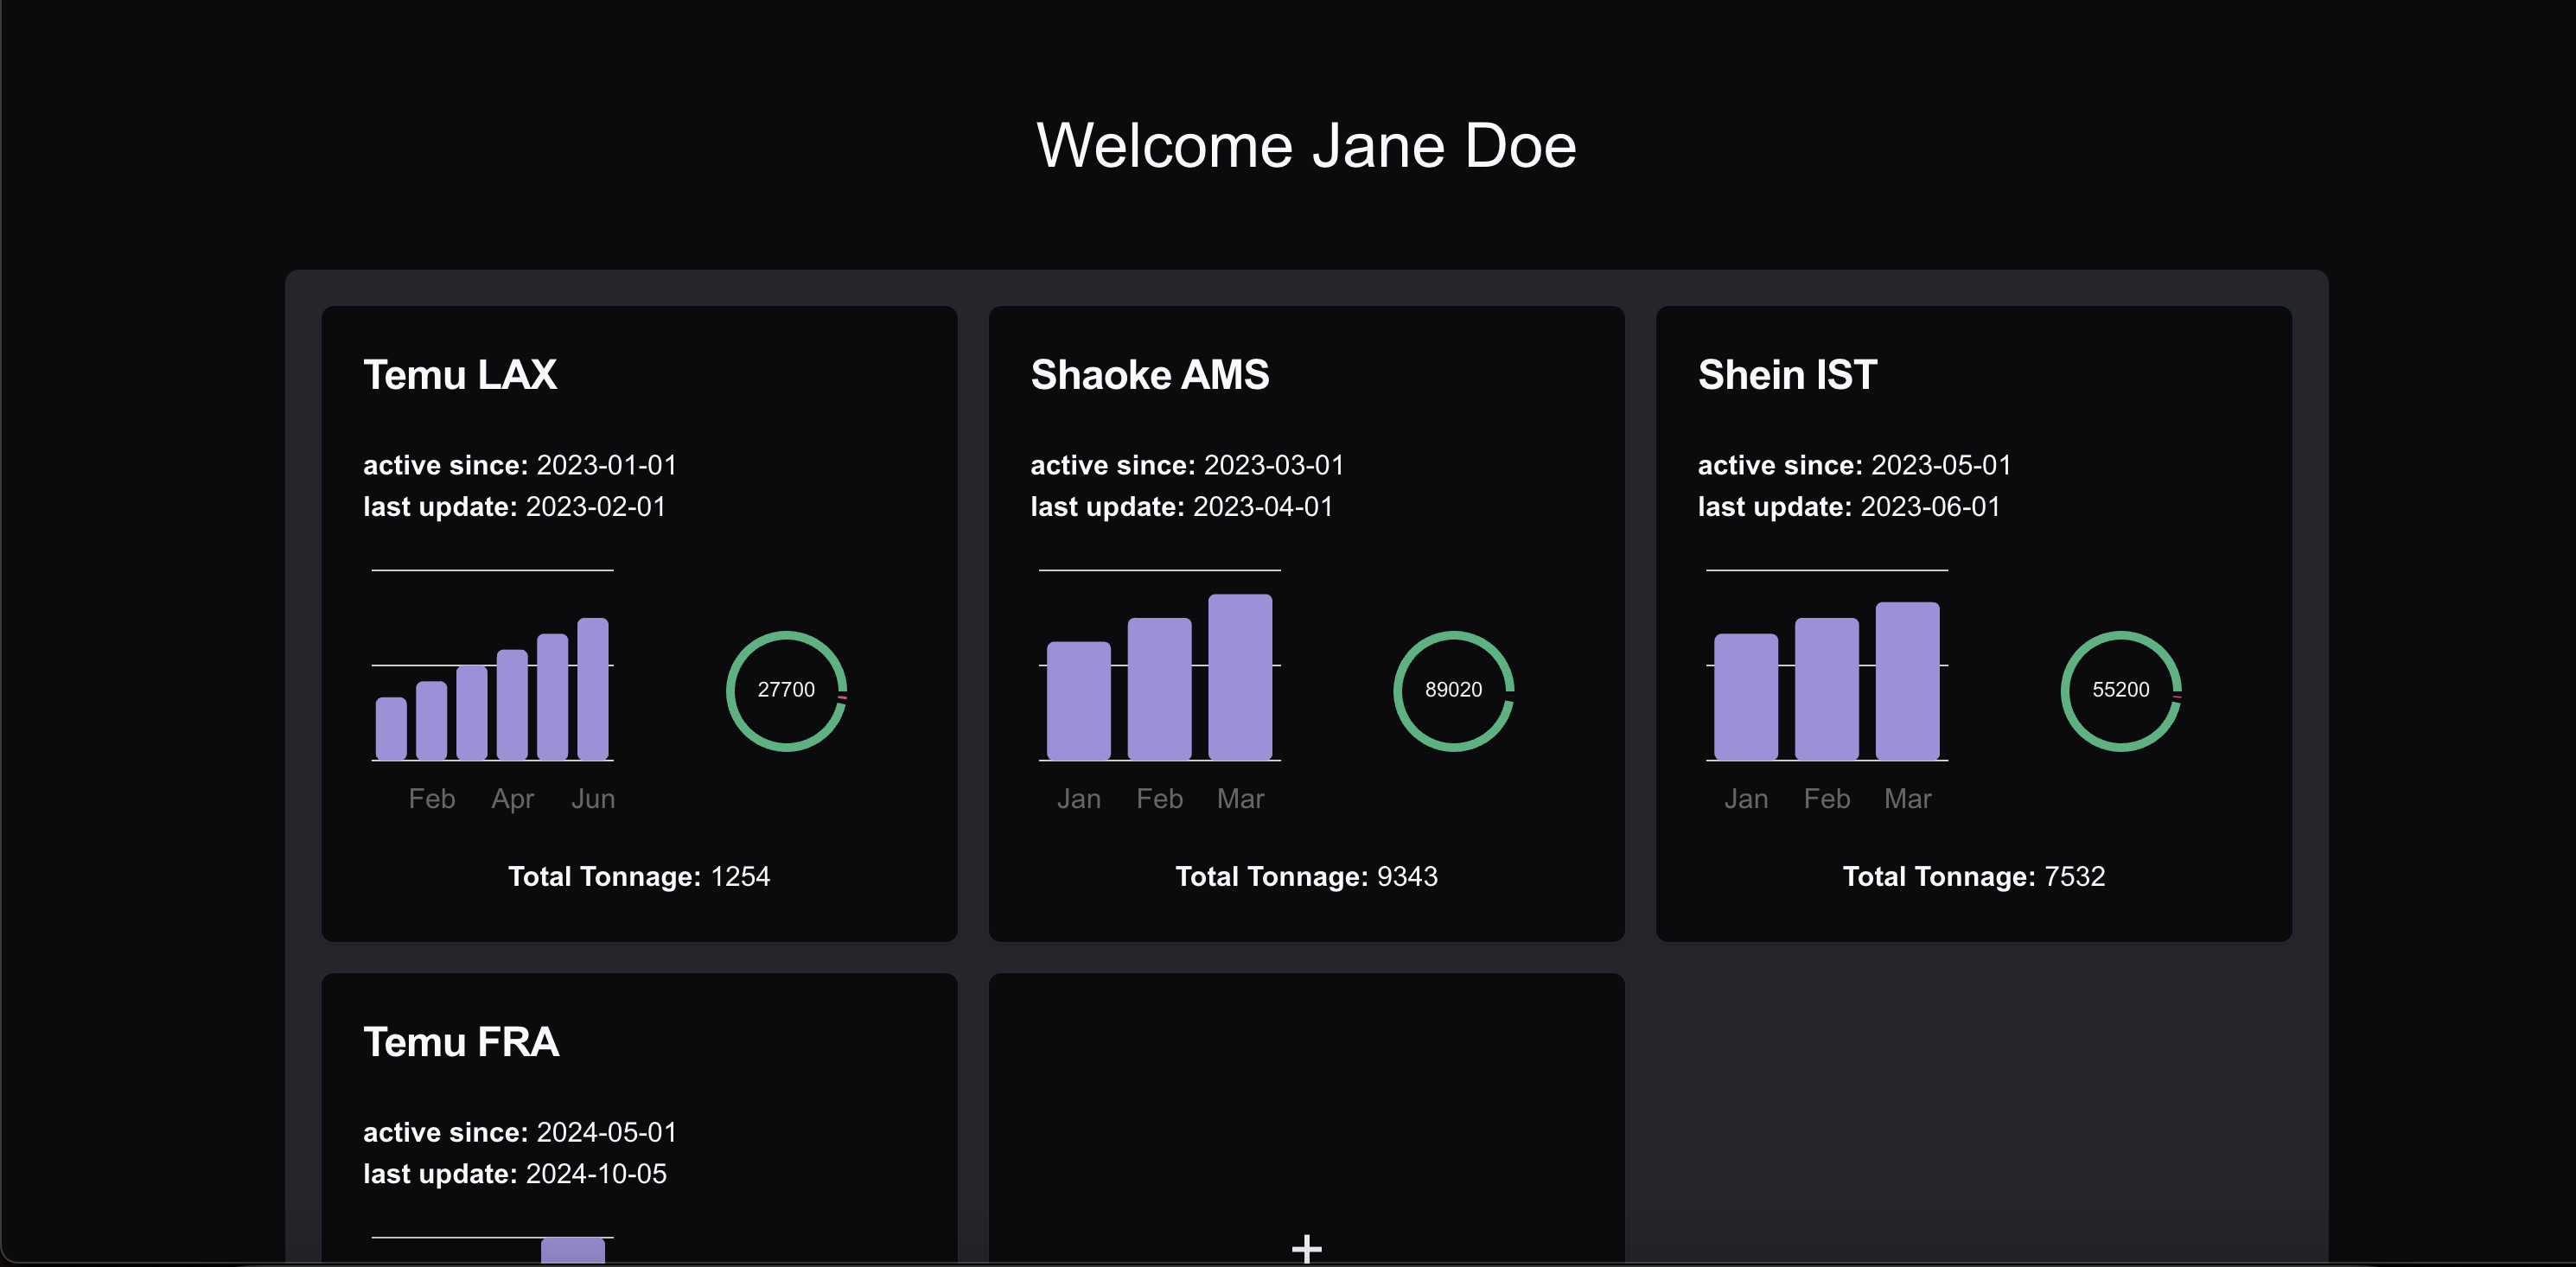Click Total Tonnage 9343 text
Viewport: 2576px width, 1267px height.
tap(1306, 876)
